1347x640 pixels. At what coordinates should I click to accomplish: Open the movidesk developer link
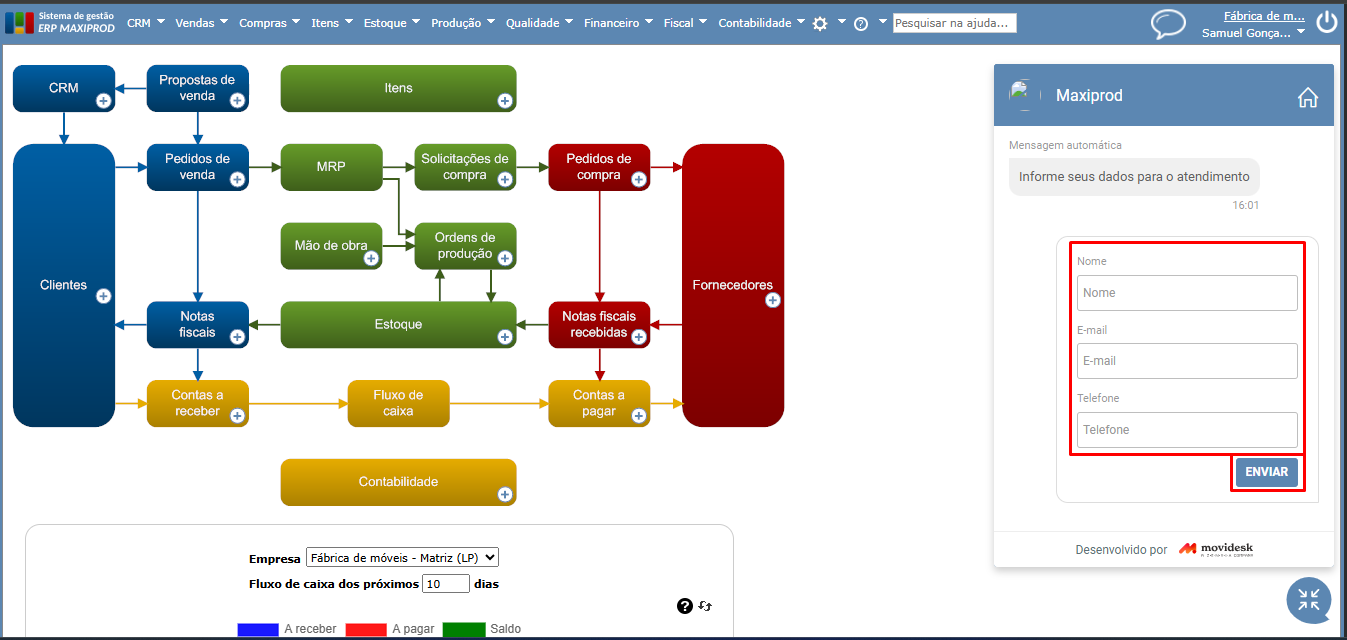1215,549
